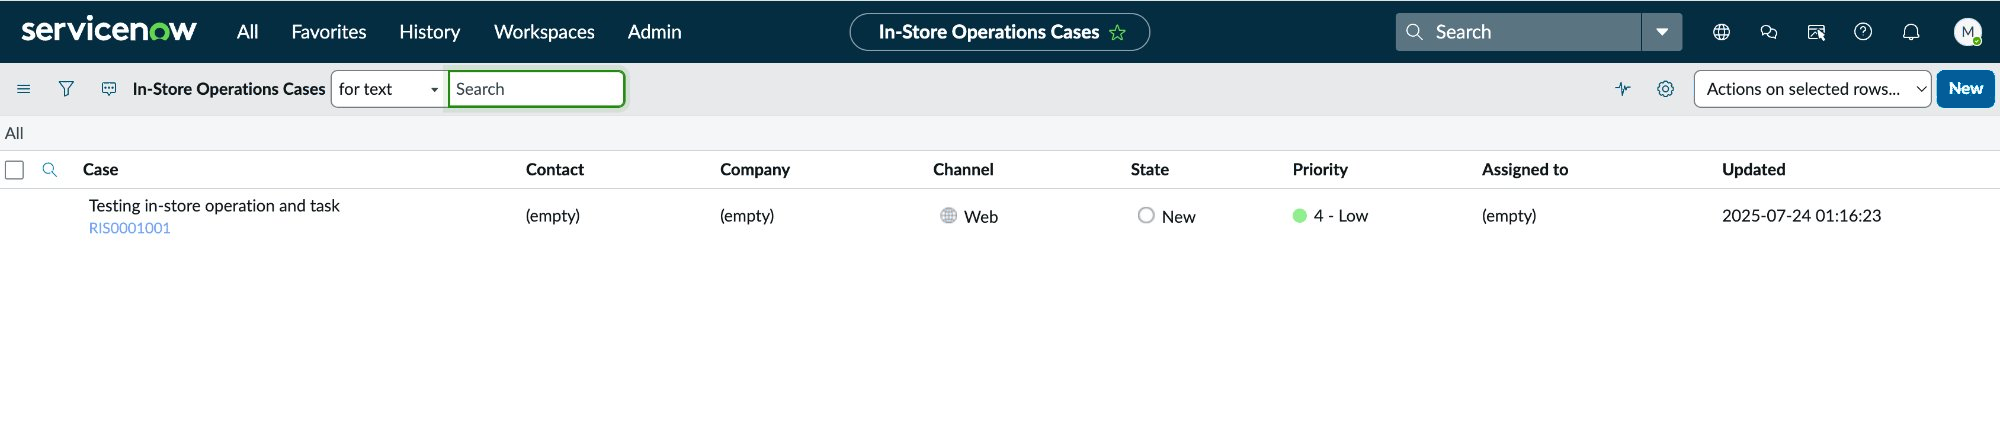Open case link RIS0001001

[x=130, y=228]
